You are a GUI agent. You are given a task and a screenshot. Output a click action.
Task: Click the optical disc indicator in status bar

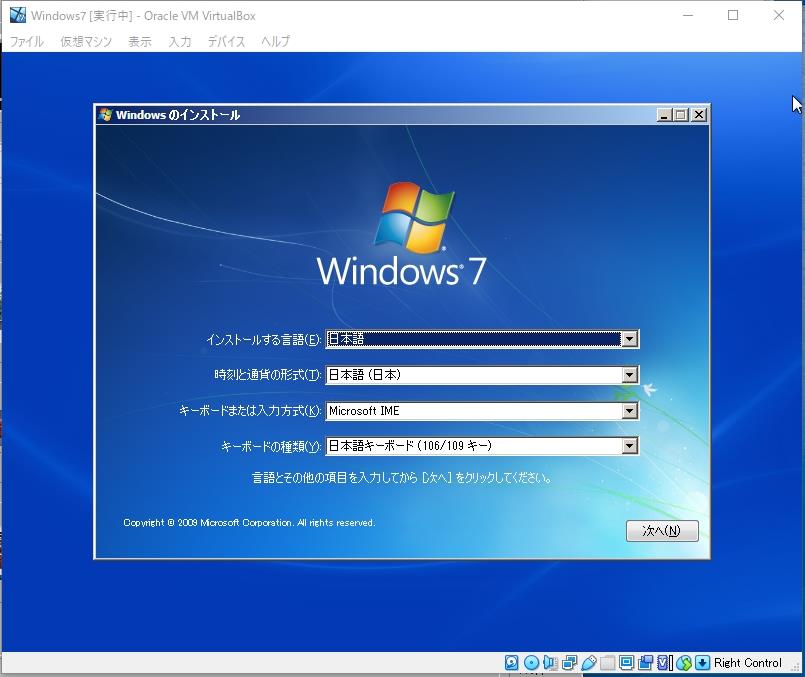click(x=531, y=663)
